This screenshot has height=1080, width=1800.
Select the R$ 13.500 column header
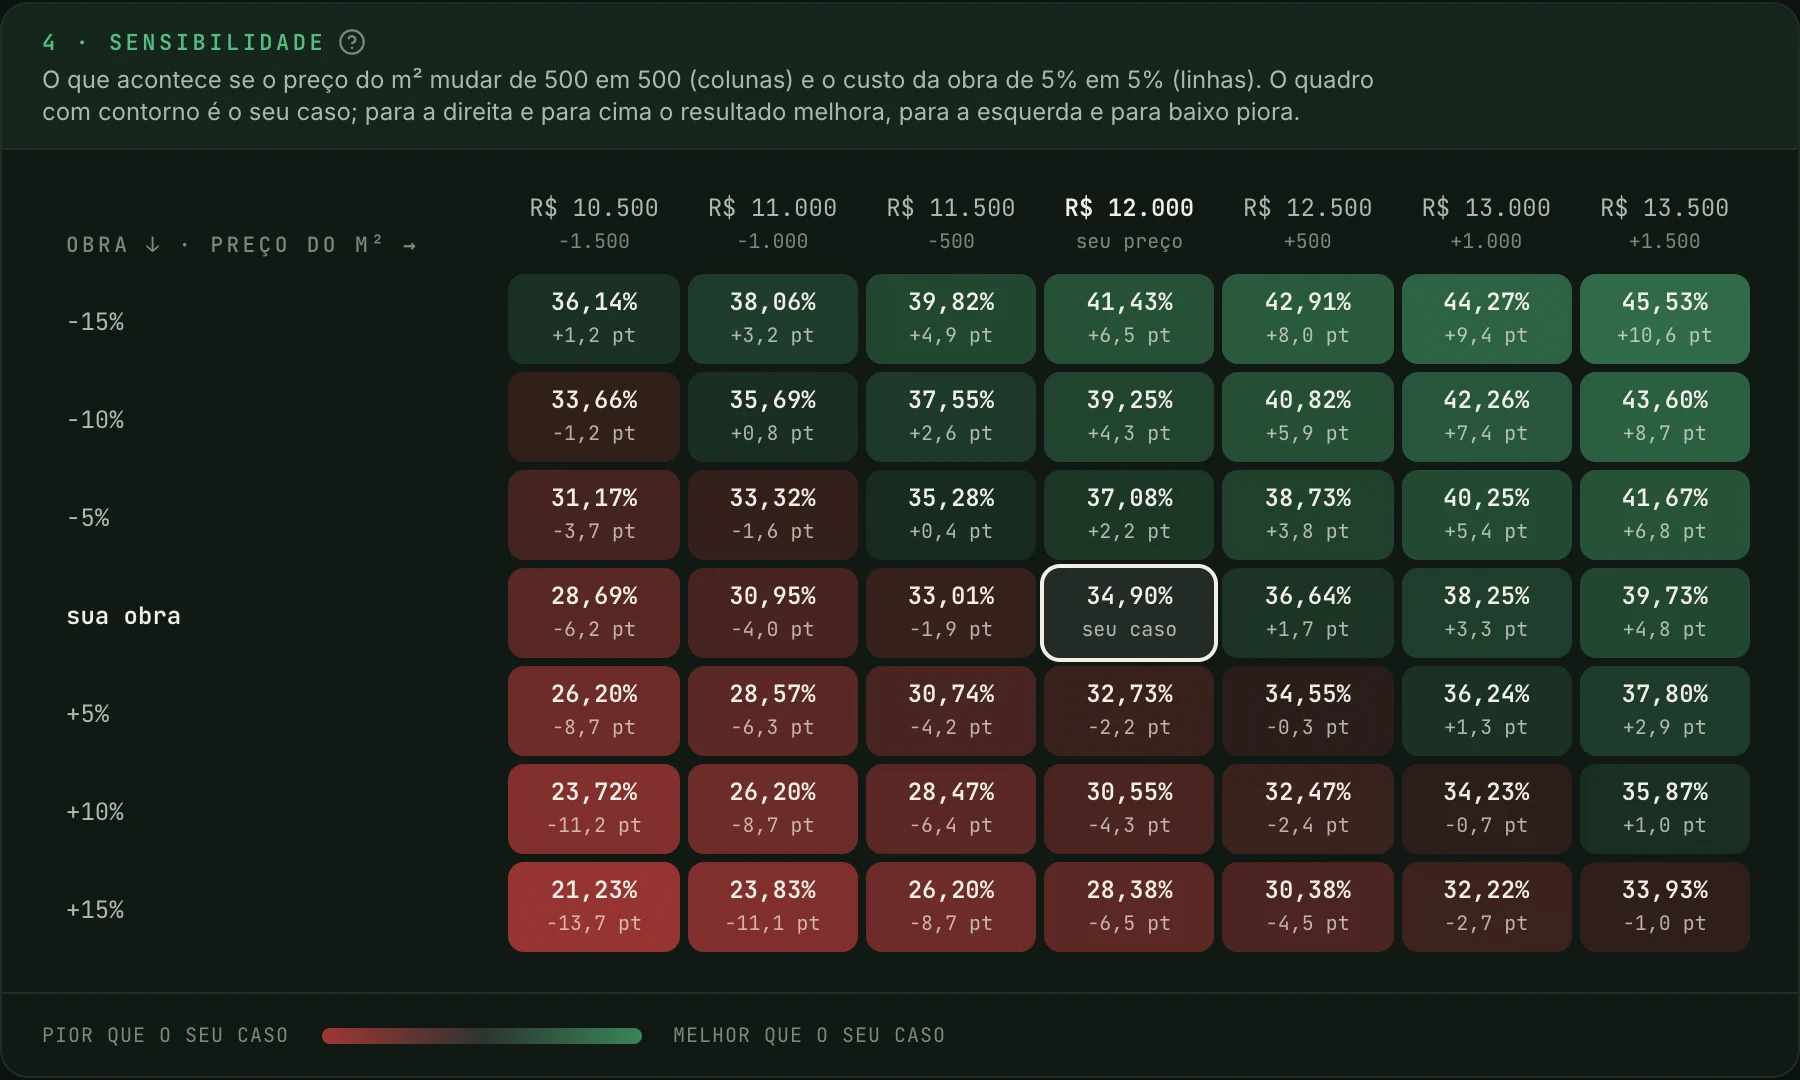pyautogui.click(x=1665, y=223)
